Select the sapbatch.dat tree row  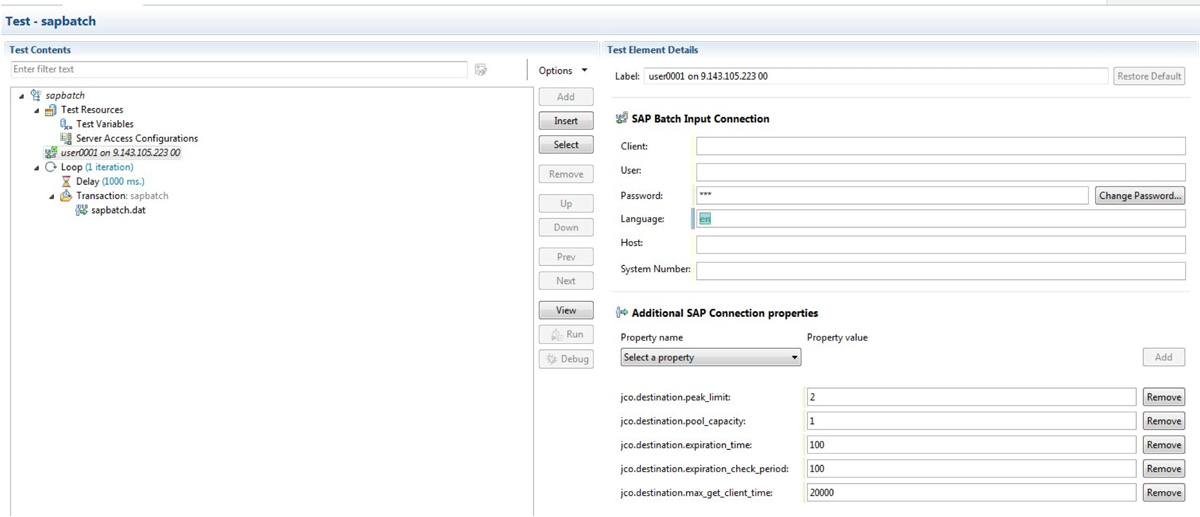(x=110, y=210)
